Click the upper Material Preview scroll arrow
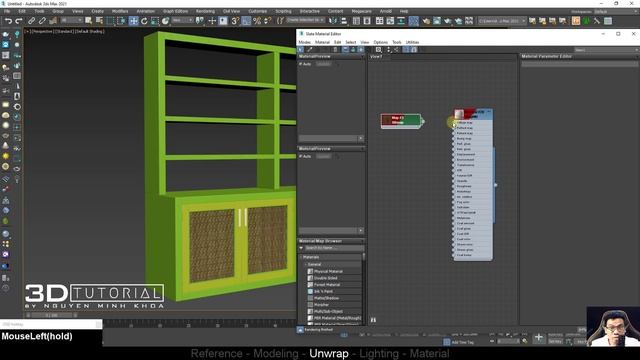Screen dimensions: 640x360 360,138
